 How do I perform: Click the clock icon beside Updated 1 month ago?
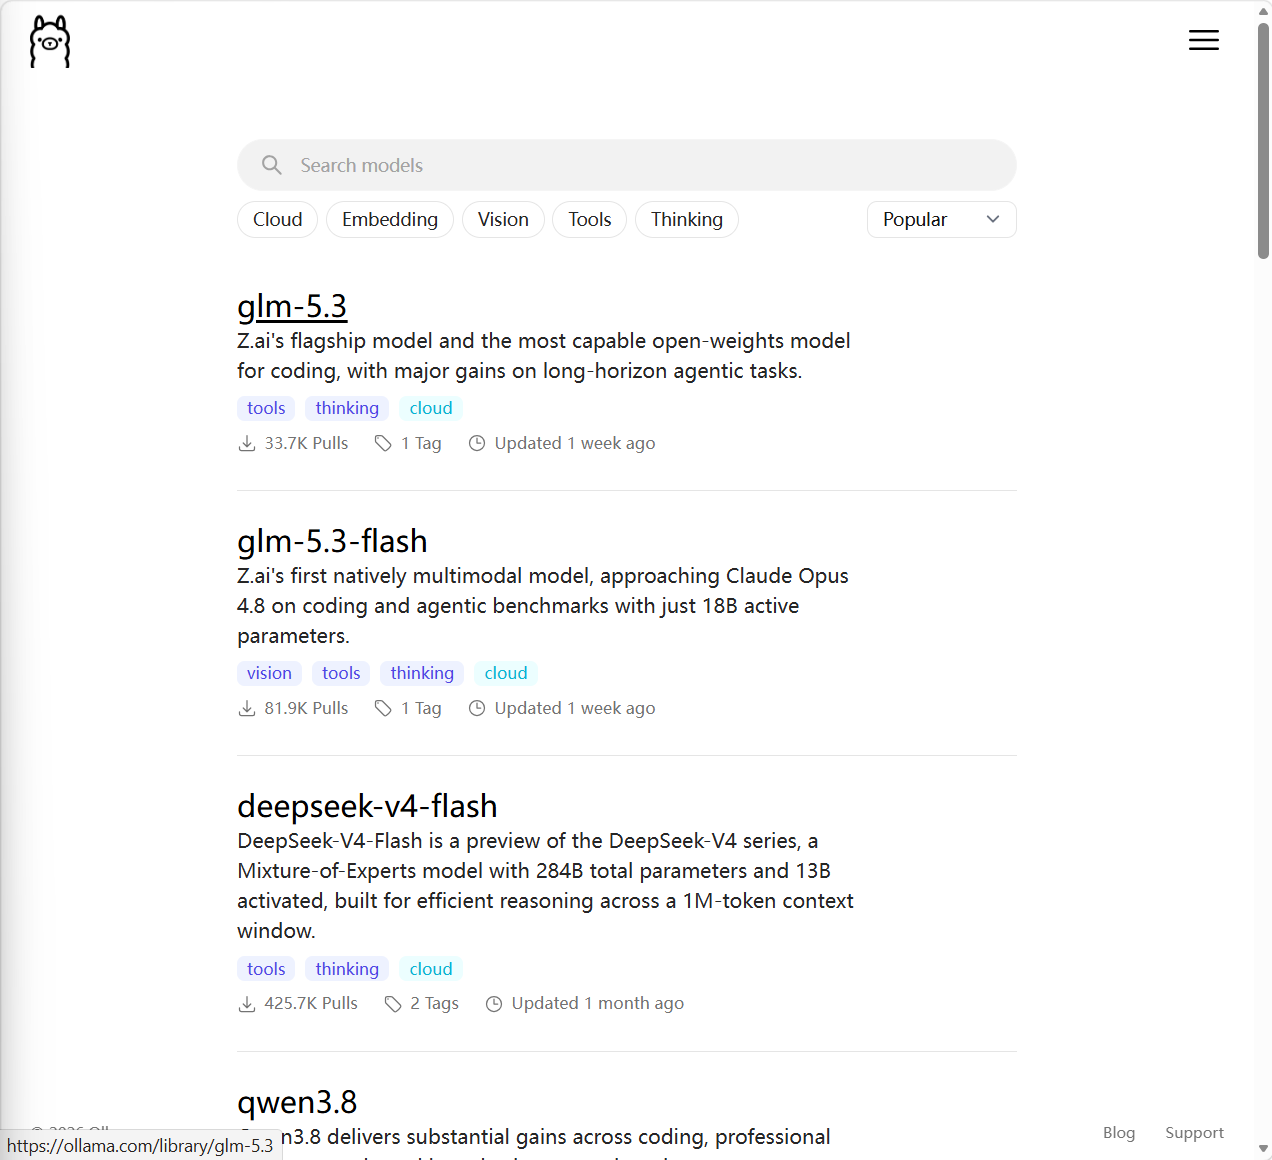coord(494,1004)
